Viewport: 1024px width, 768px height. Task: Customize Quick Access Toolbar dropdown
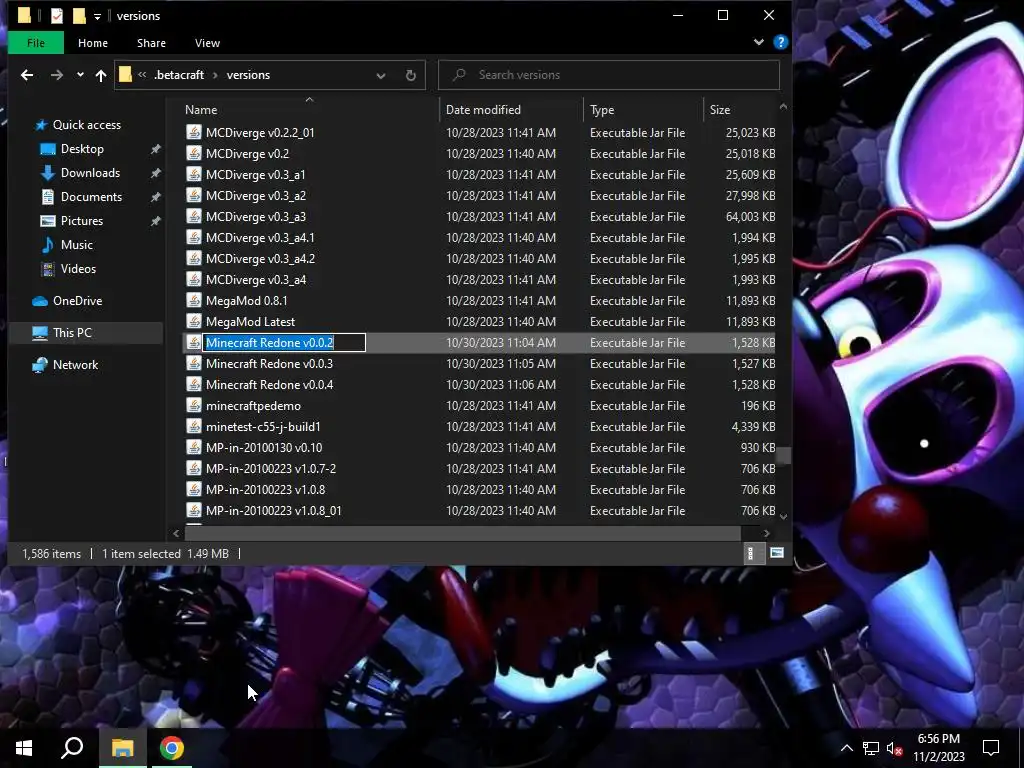(97, 16)
